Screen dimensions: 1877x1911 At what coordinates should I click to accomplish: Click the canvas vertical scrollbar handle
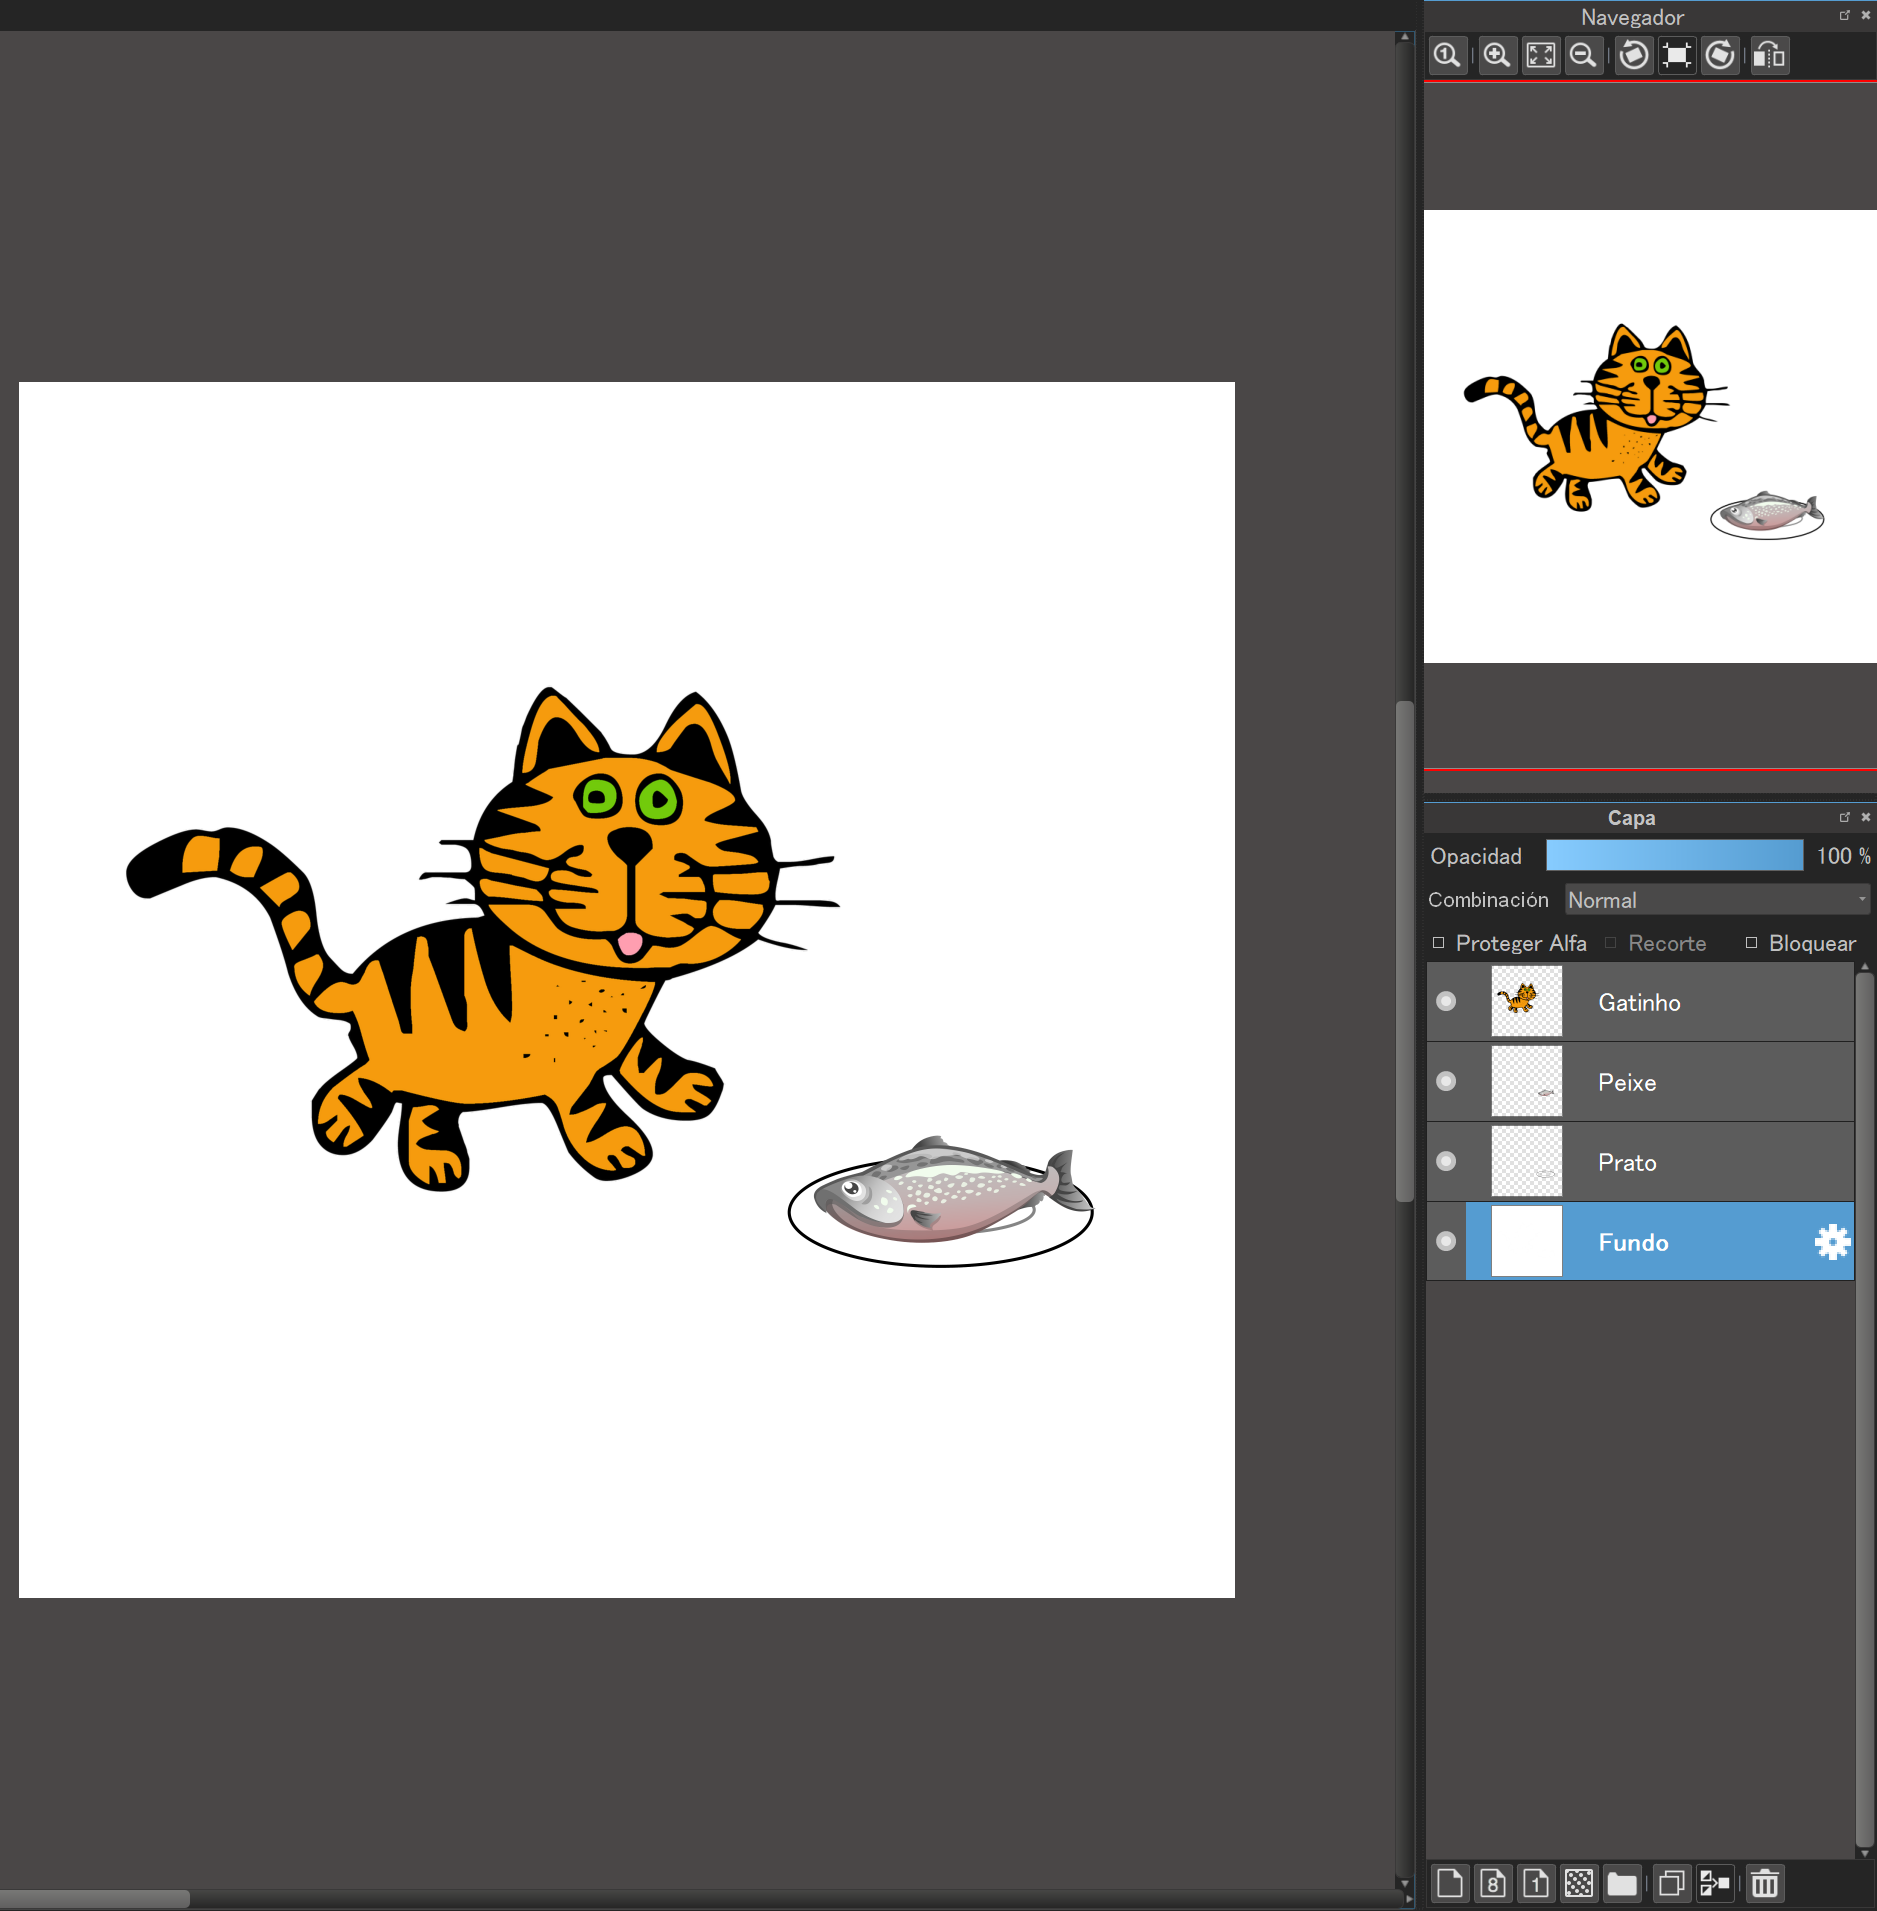click(1404, 950)
